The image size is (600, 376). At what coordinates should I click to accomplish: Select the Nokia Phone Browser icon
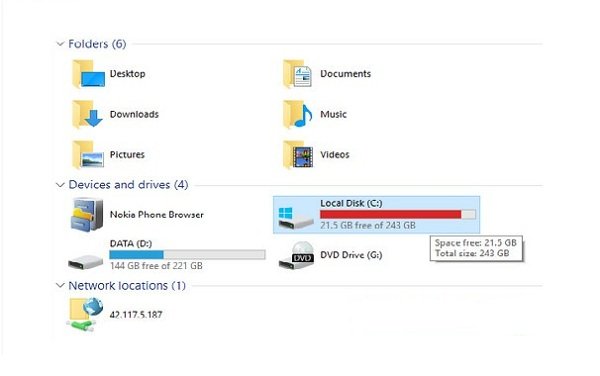(x=86, y=215)
